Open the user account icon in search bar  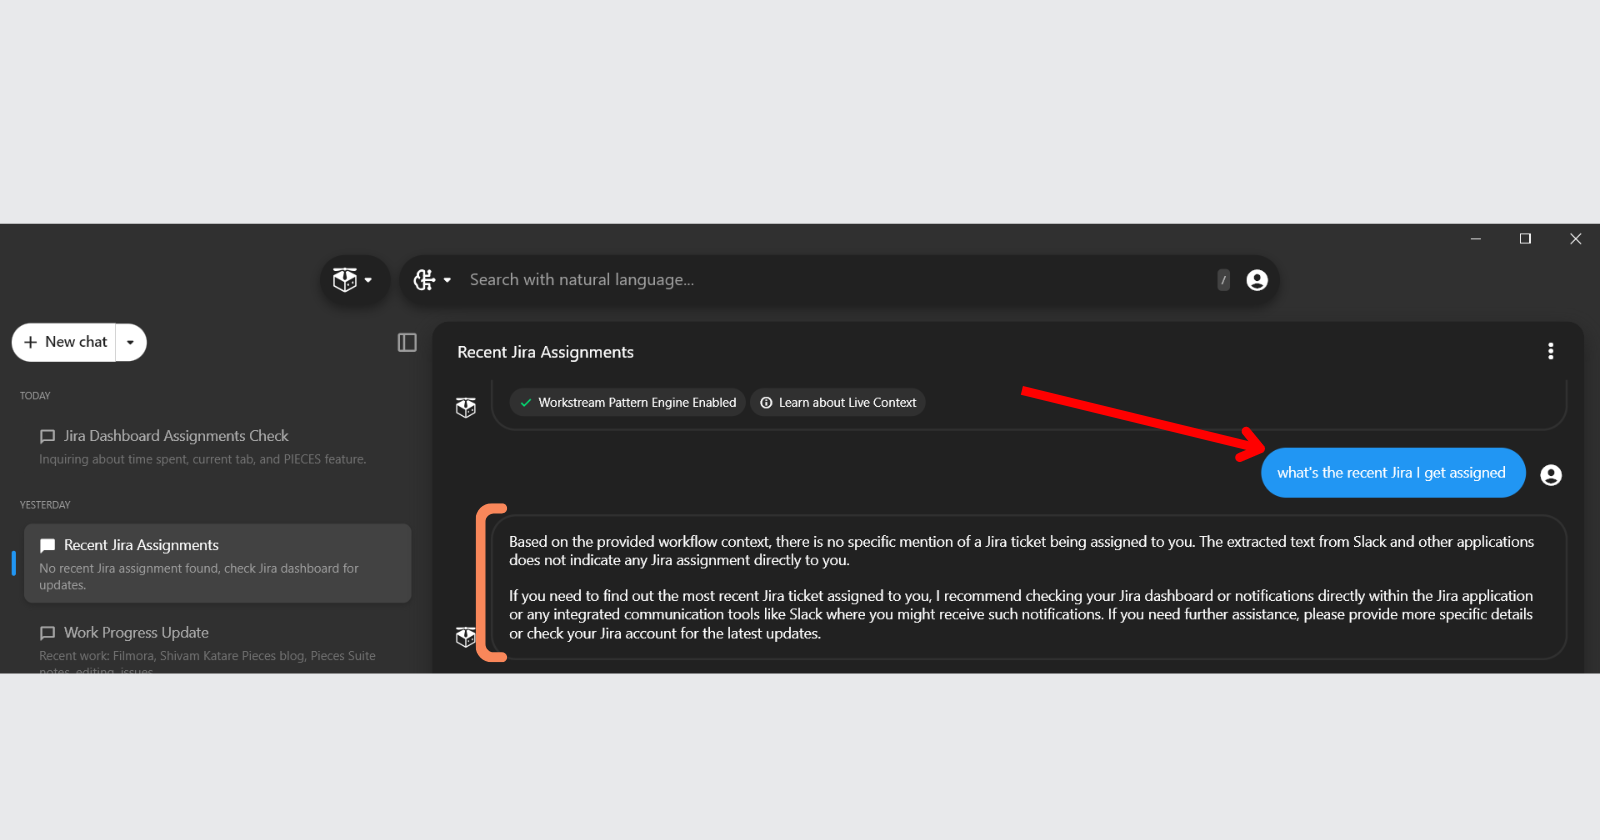[1257, 280]
